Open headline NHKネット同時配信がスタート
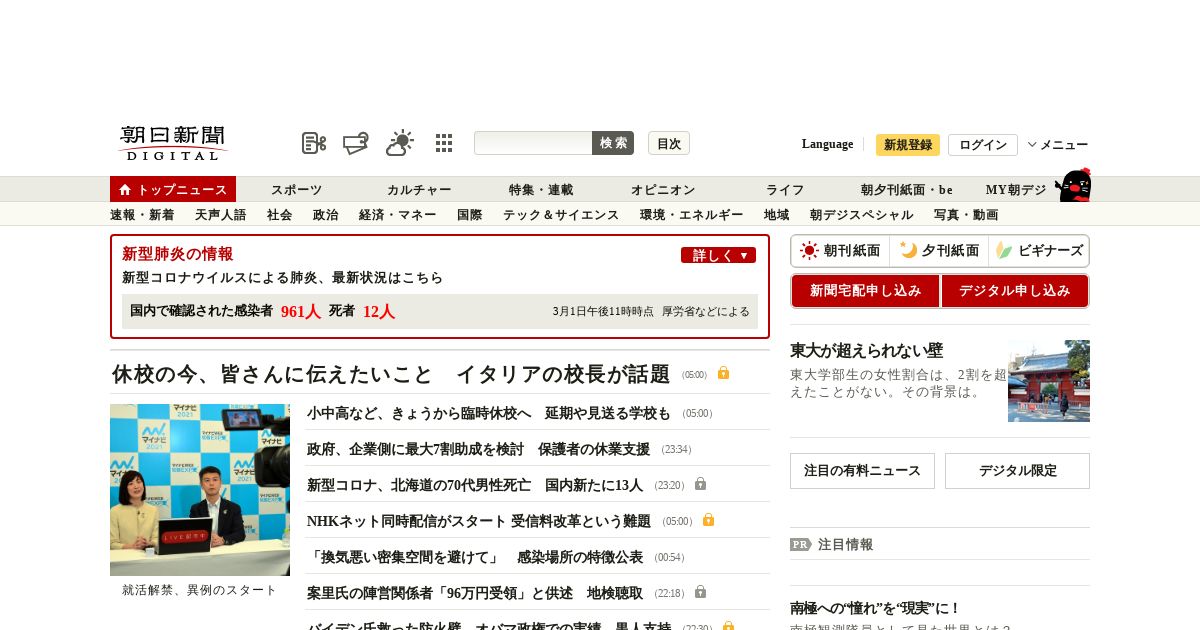The height and width of the screenshot is (630, 1200). click(479, 521)
